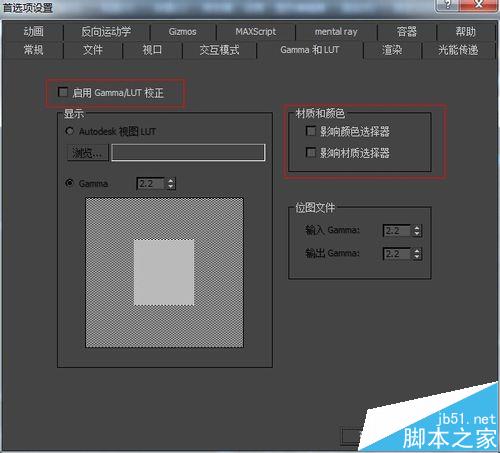
Task: Switch to the 光能传递 tab
Action: click(458, 50)
